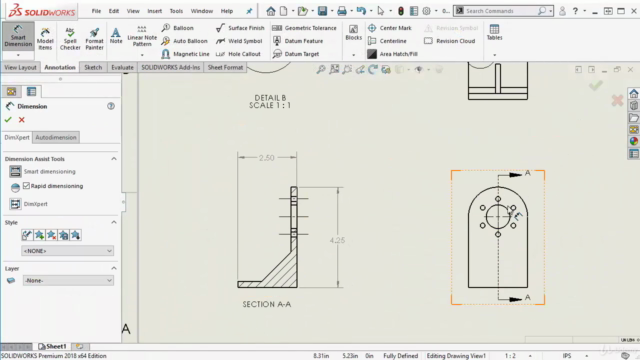
Task: Accept dimension with green checkmark in panel
Action: pyautogui.click(x=8, y=120)
